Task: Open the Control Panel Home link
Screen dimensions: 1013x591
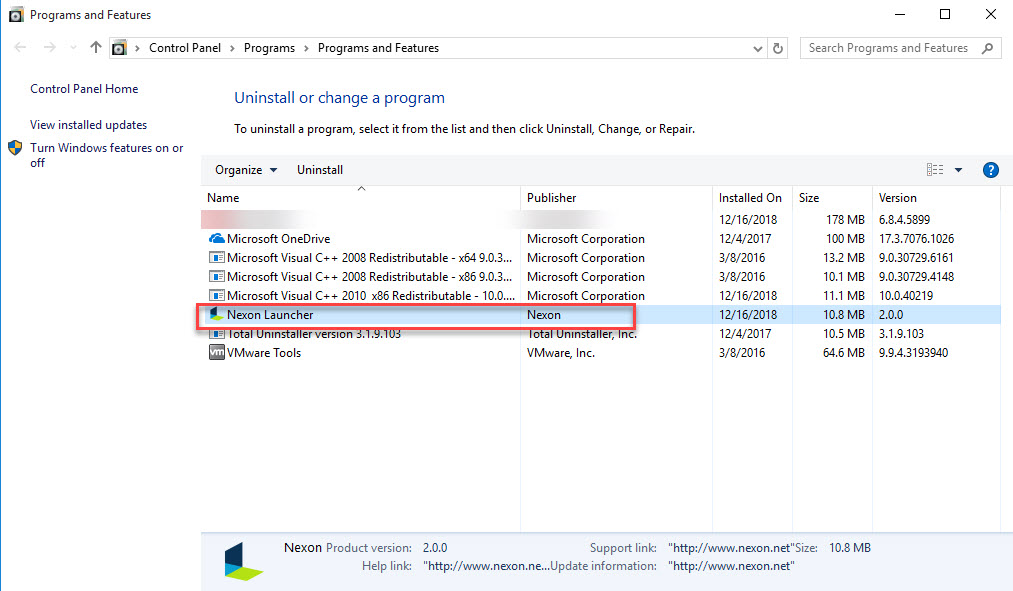Action: (84, 88)
